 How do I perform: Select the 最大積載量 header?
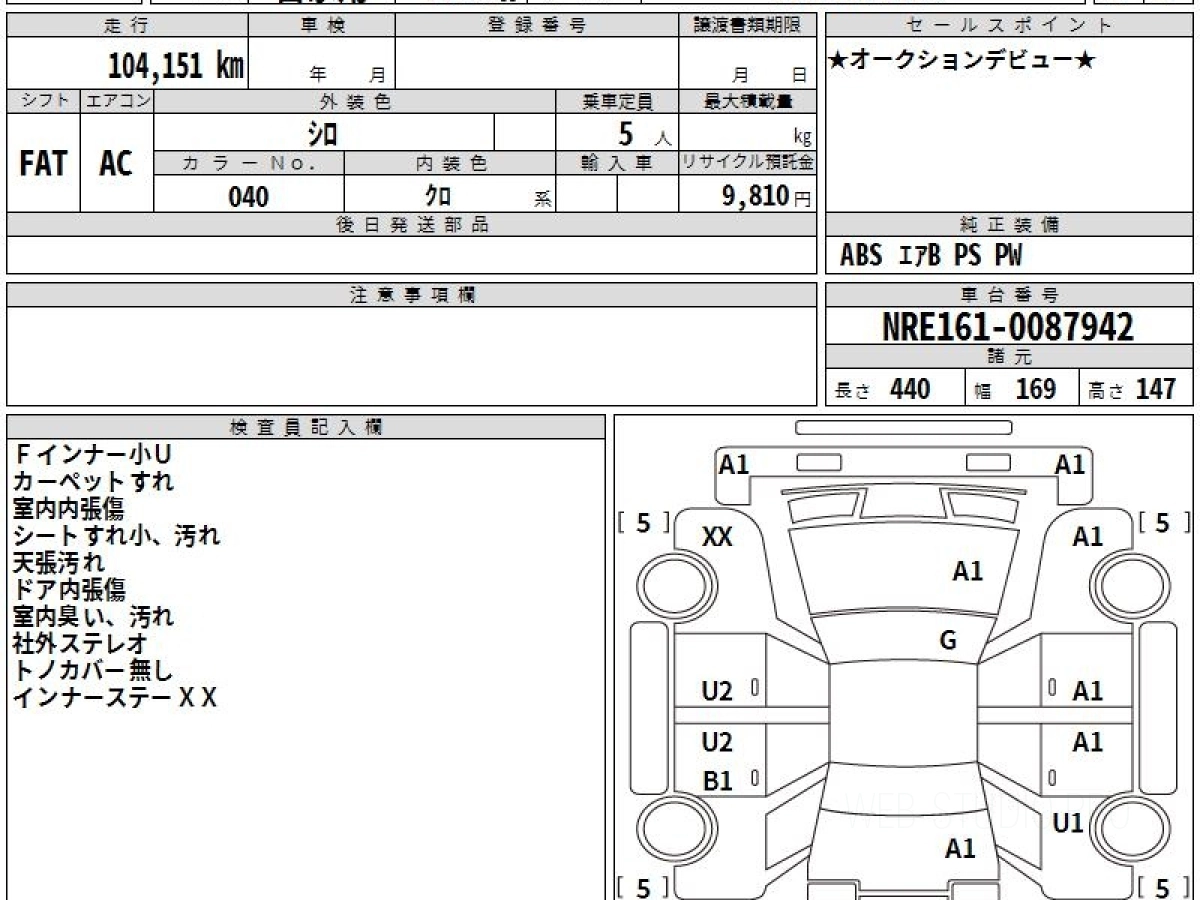pos(748,101)
